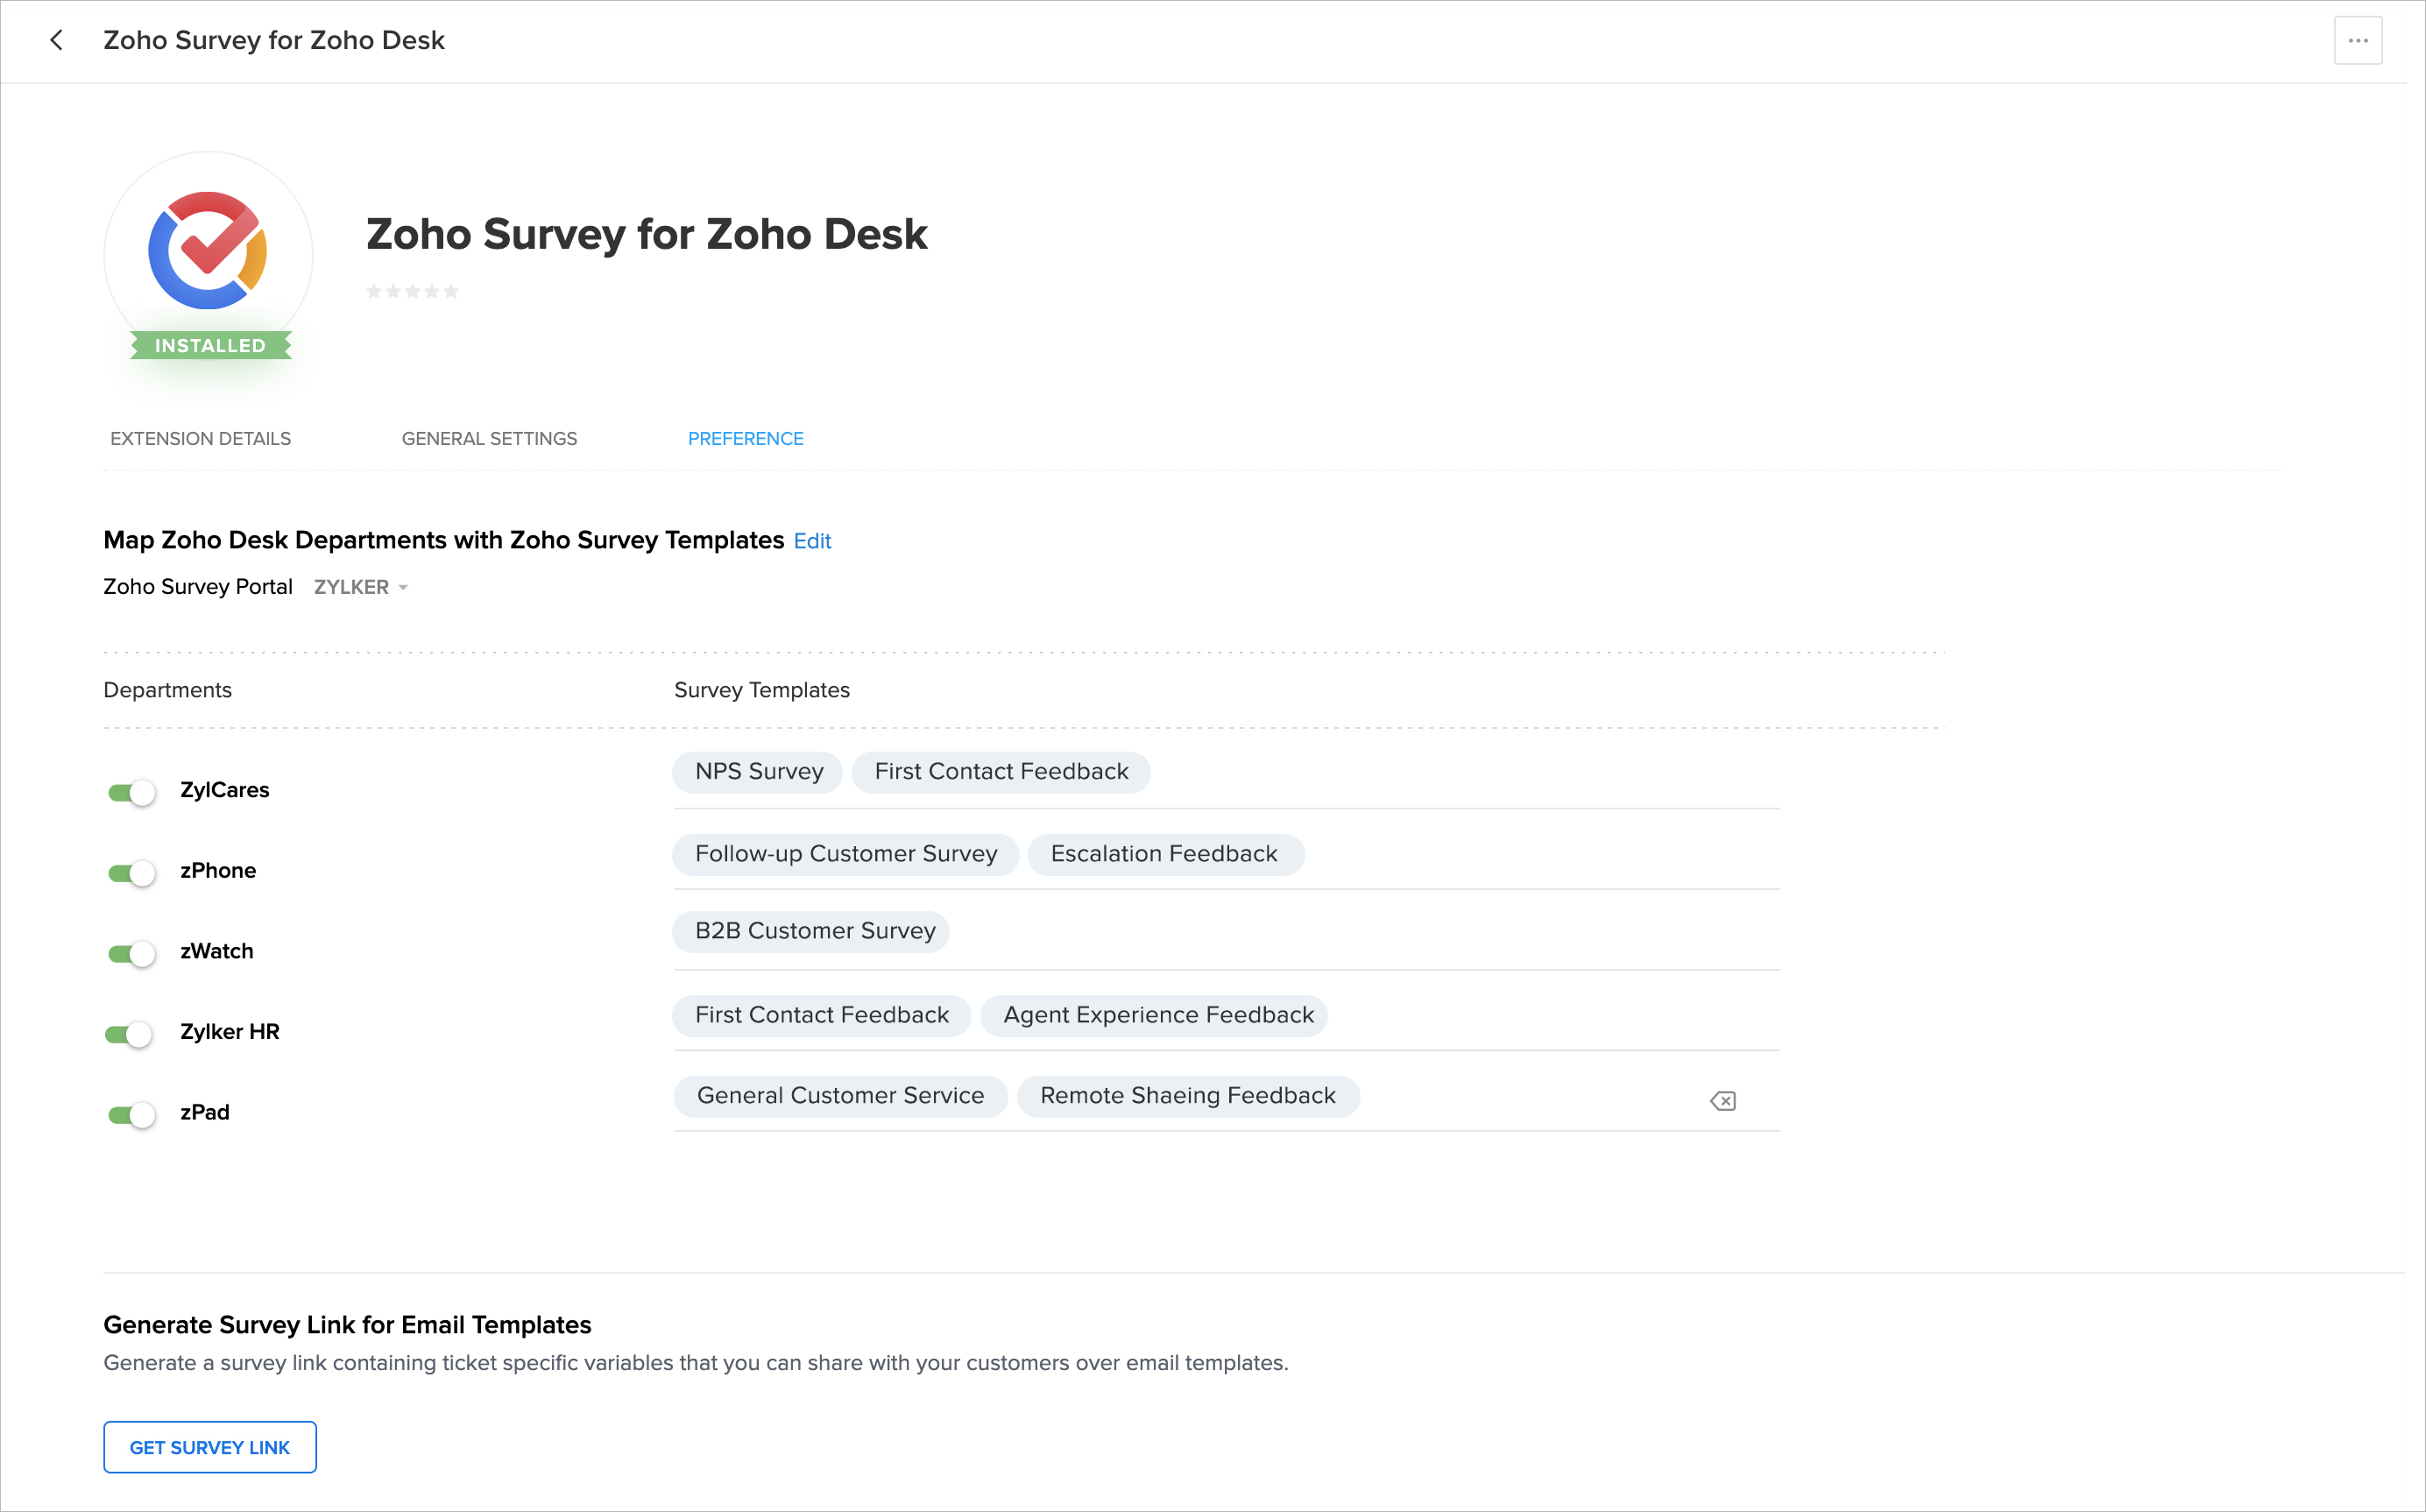Click the NPS Survey tag icon
The width and height of the screenshot is (2426, 1512).
[x=758, y=772]
